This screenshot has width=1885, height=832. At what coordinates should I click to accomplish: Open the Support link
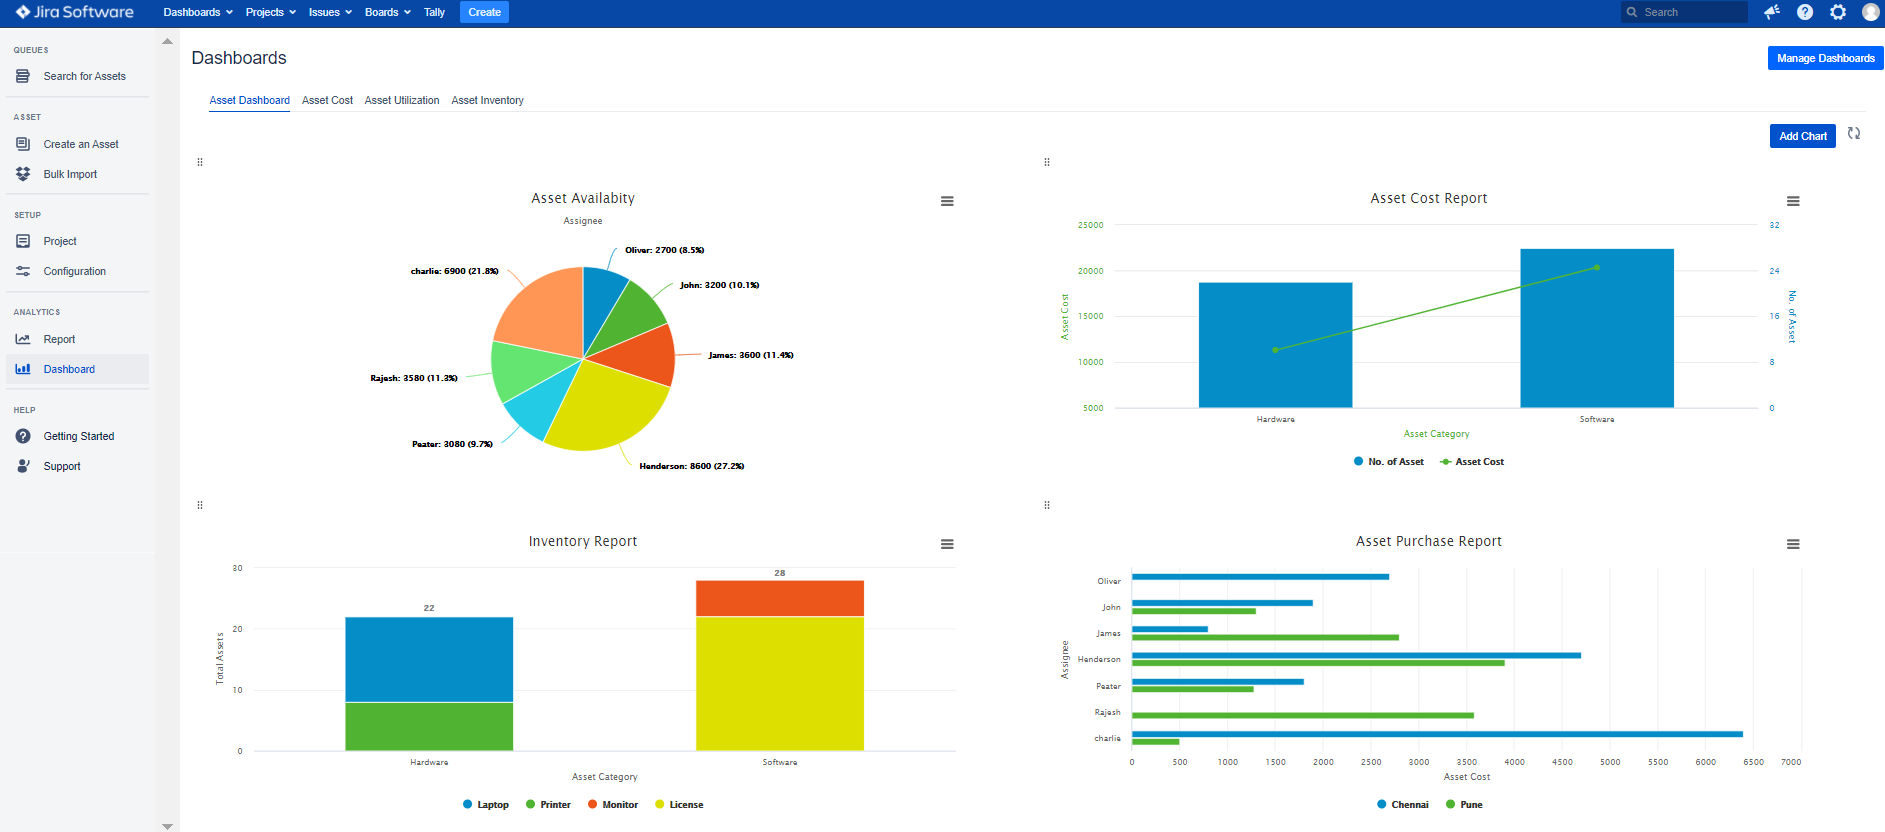[x=62, y=466]
